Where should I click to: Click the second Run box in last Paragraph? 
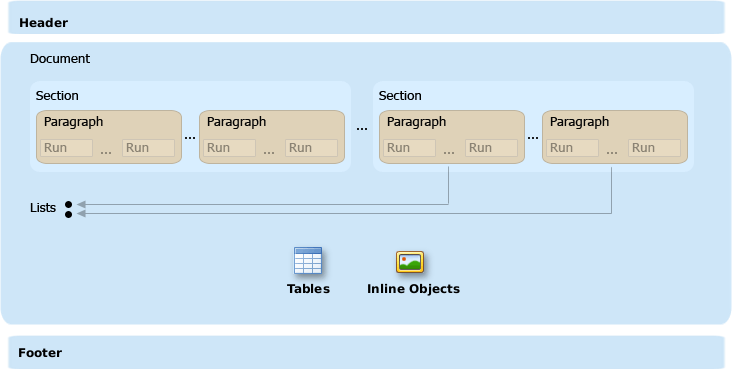coord(654,148)
